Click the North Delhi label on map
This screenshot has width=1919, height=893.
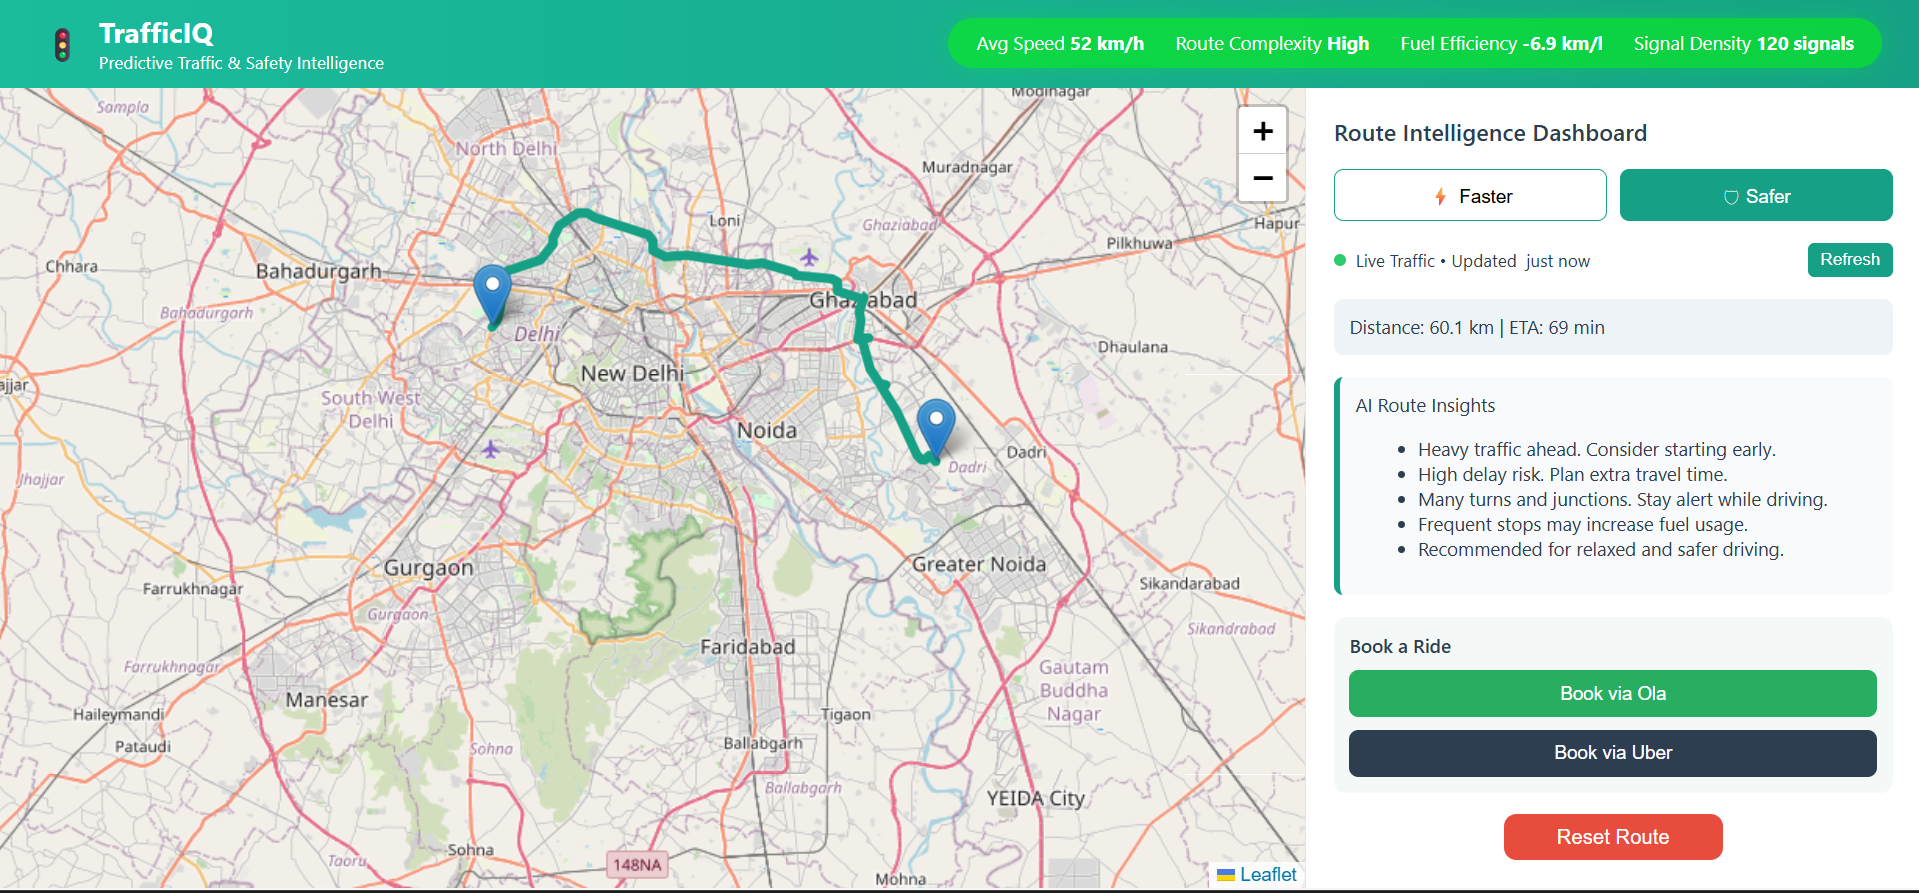(x=506, y=149)
